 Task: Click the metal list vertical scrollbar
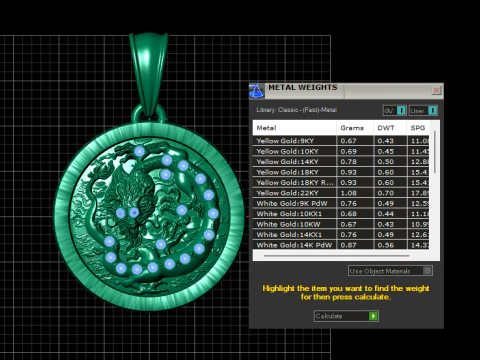click(434, 152)
